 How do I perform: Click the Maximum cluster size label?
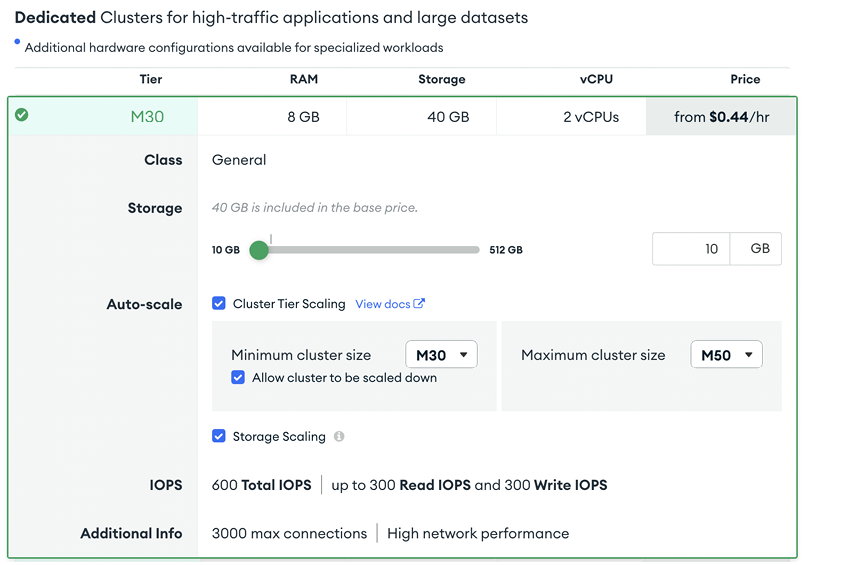pyautogui.click(x=593, y=355)
